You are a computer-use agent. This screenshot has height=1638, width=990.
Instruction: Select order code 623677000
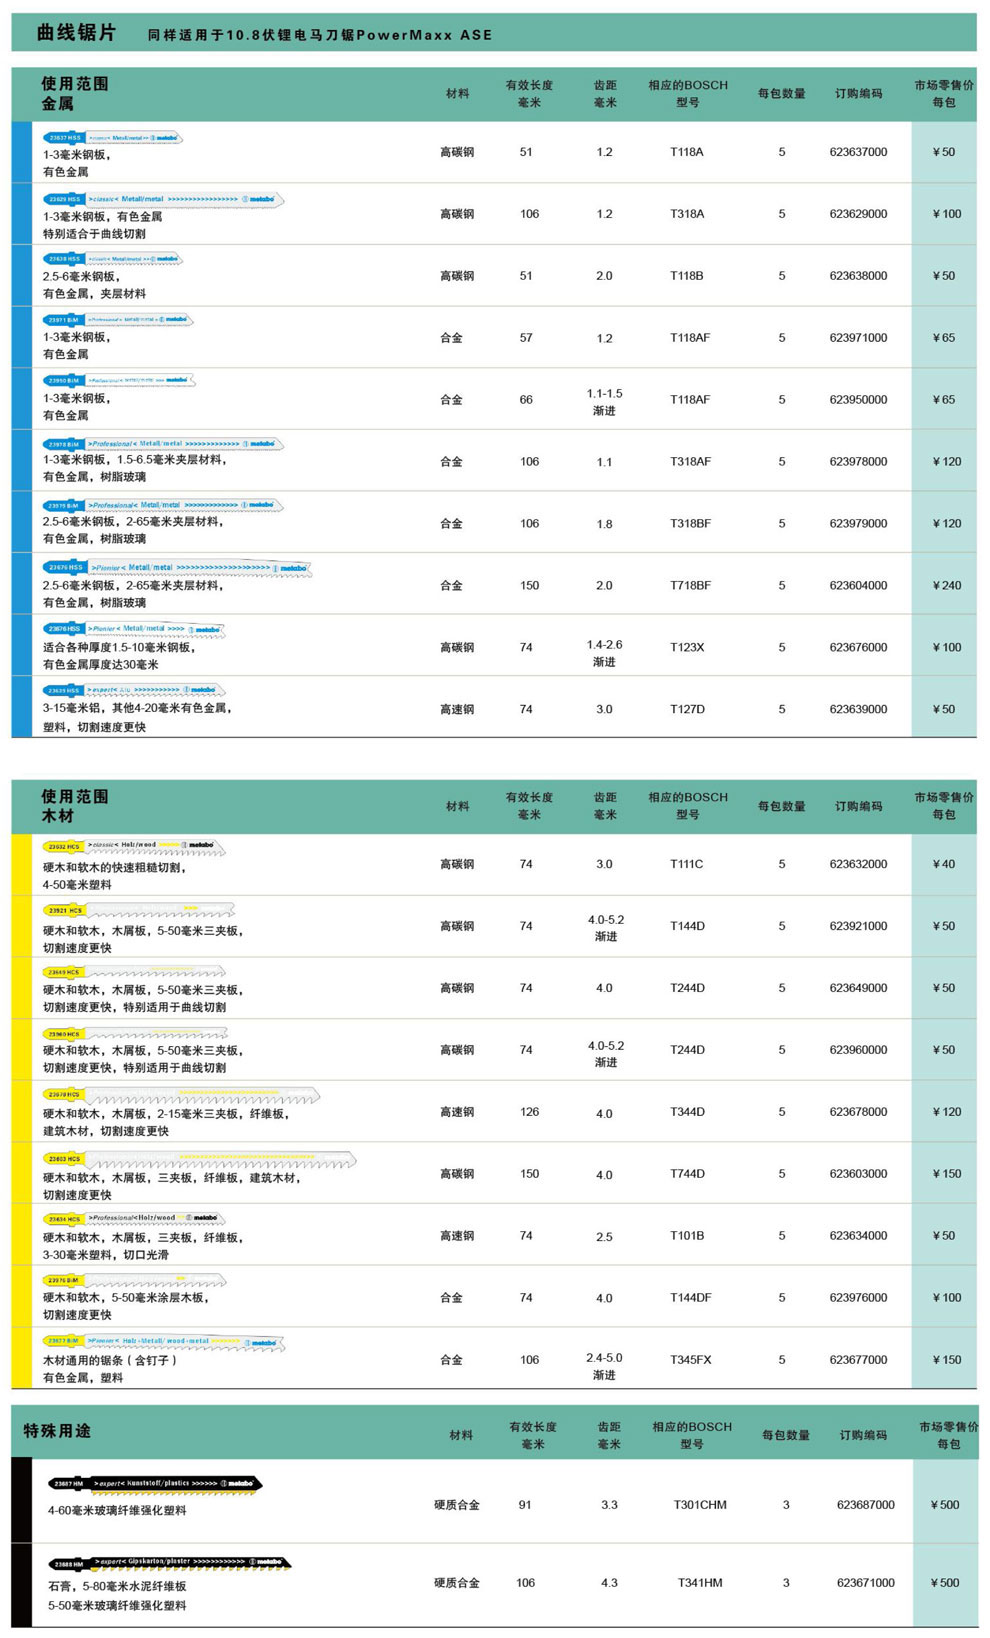pos(858,1360)
